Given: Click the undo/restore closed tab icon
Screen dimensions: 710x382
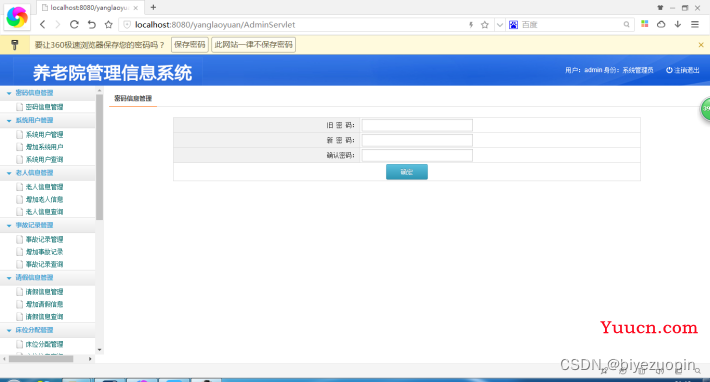Looking at the screenshot, I should 91,24.
